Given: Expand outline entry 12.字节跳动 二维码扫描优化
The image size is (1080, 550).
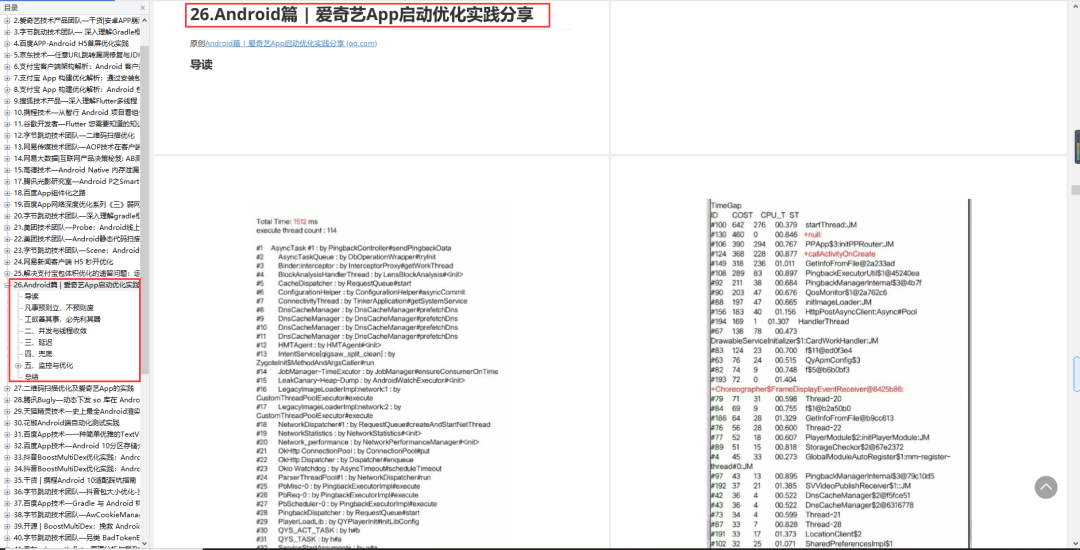Looking at the screenshot, I should point(7,136).
